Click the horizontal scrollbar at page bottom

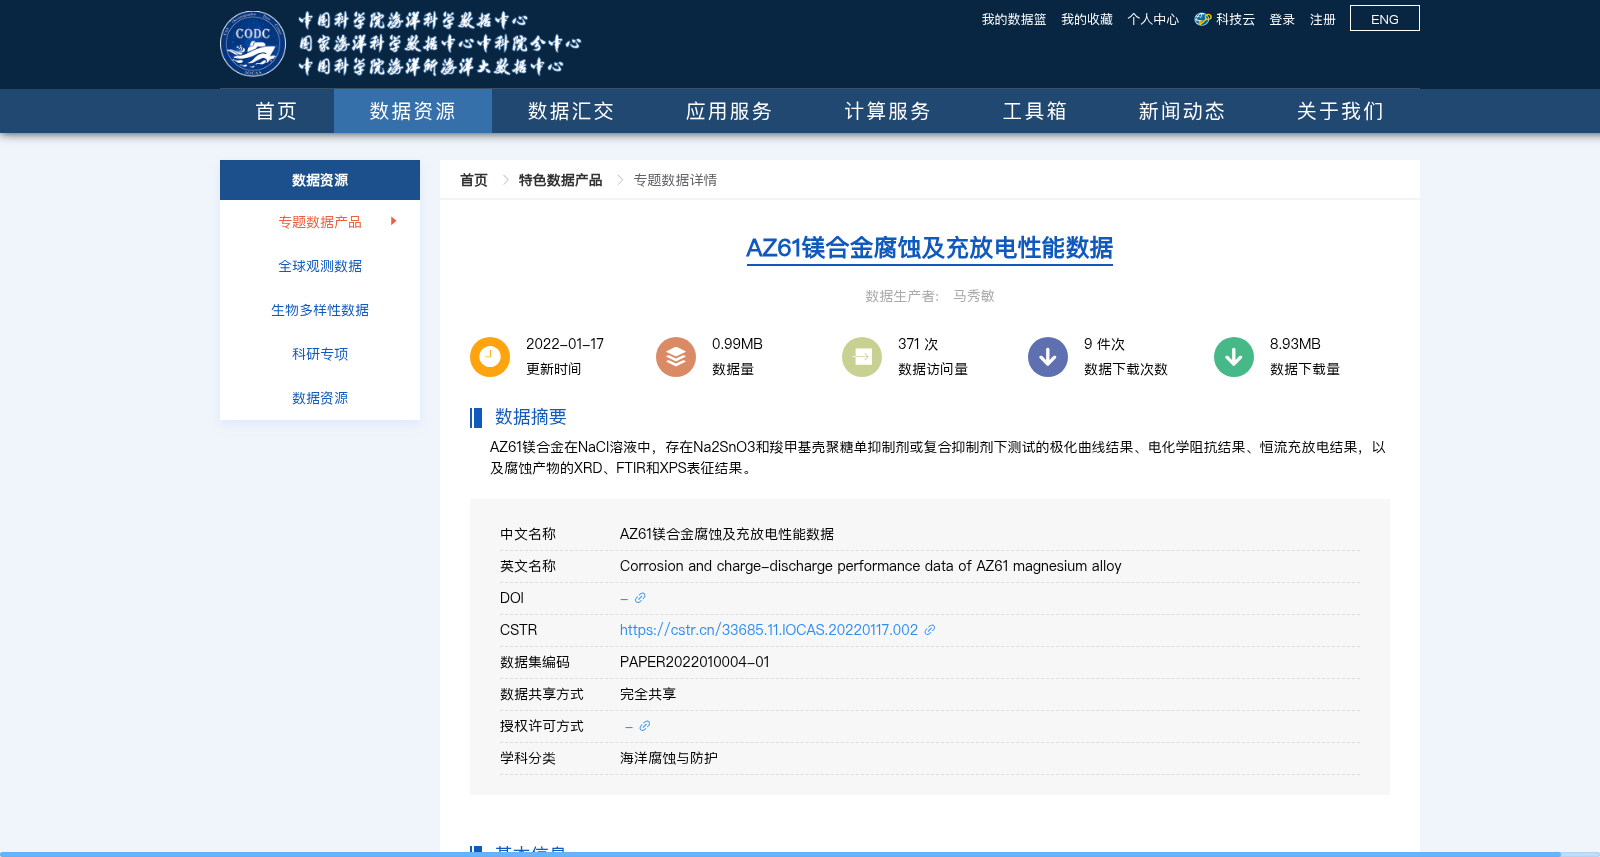[780, 854]
